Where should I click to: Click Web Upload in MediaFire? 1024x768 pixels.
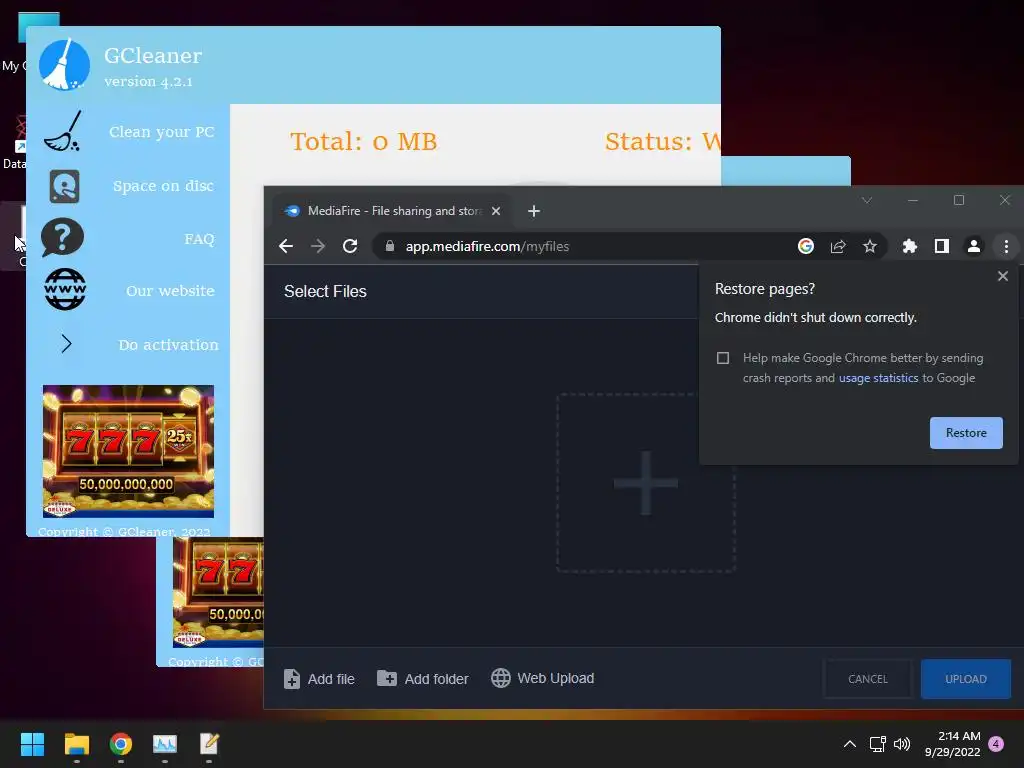542,678
